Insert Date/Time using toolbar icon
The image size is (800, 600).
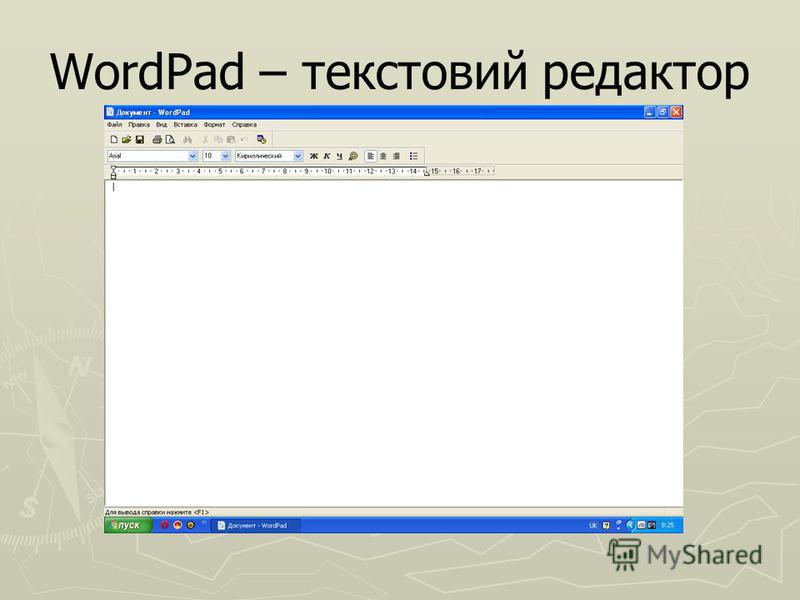click(x=262, y=139)
